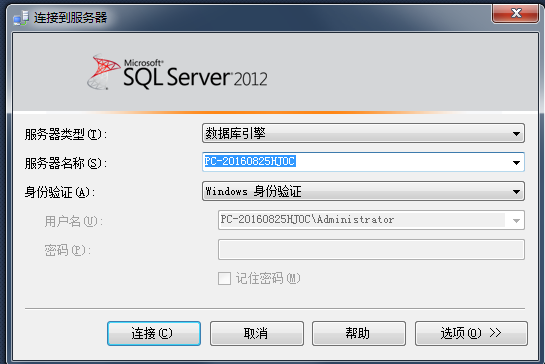This screenshot has height=364, width=545.
Task: Click the server name text PC-20160825HJOC
Action: click(x=250, y=161)
